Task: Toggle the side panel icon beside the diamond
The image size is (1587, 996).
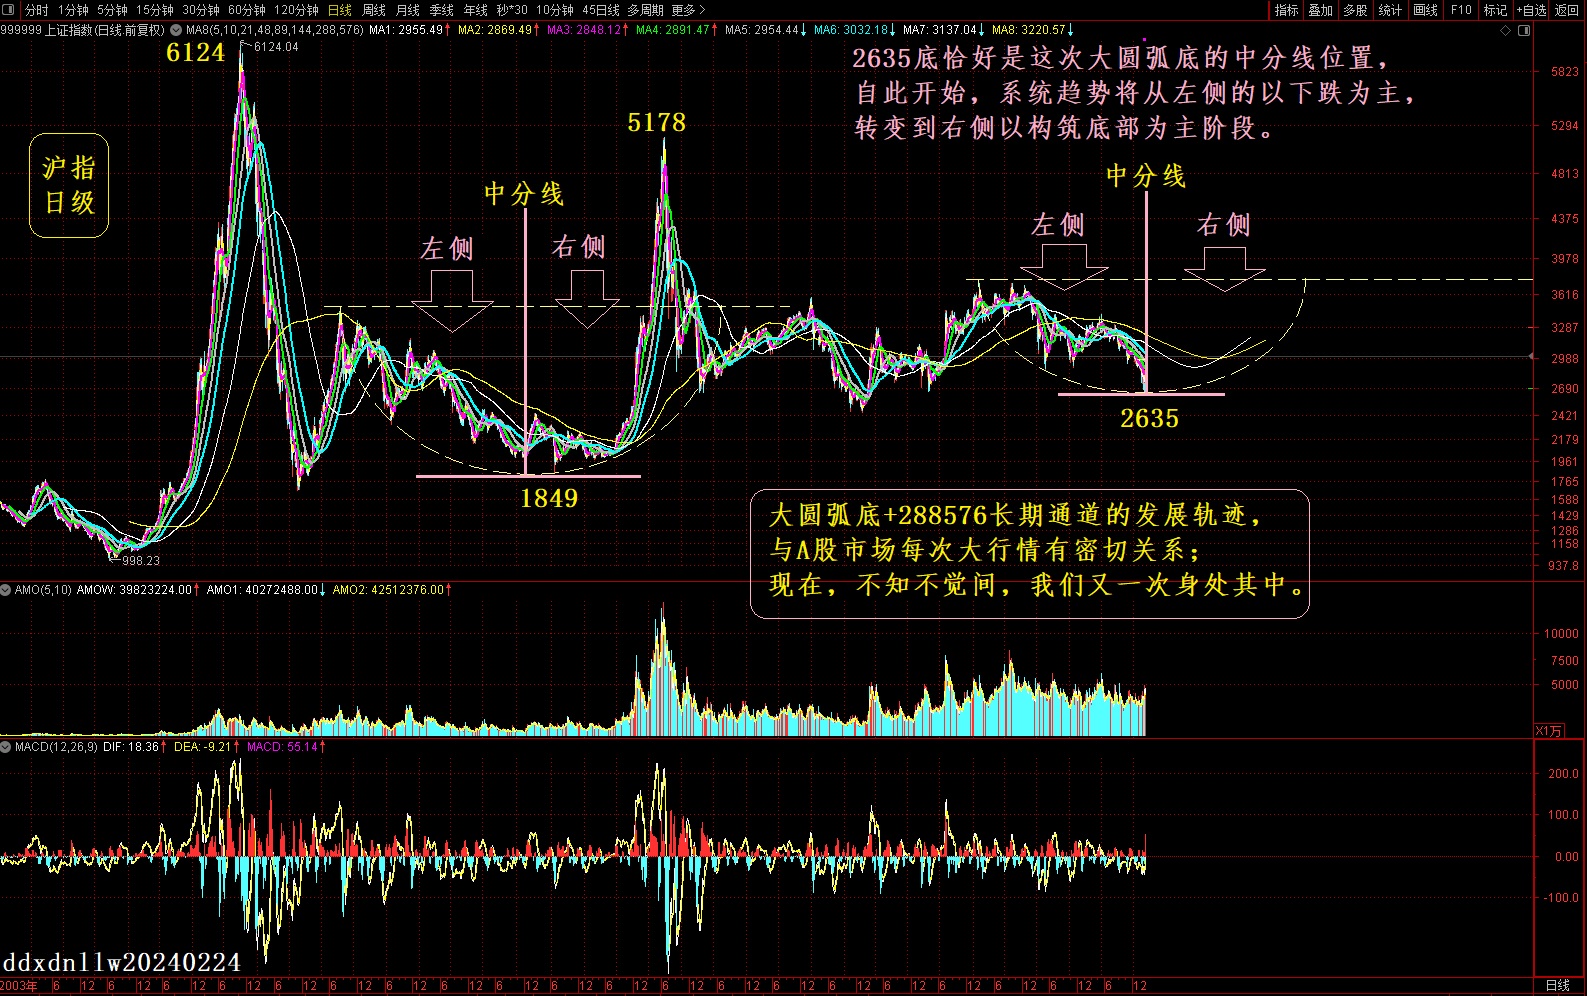Action: coord(1524,30)
